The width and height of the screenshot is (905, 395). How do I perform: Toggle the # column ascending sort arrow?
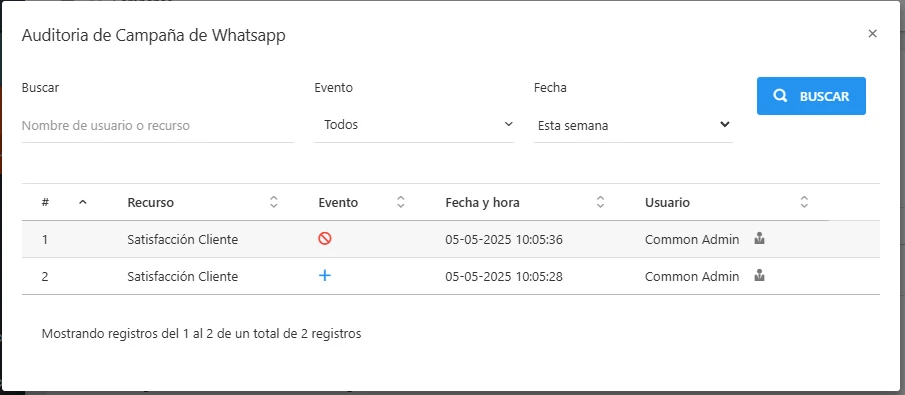83,202
